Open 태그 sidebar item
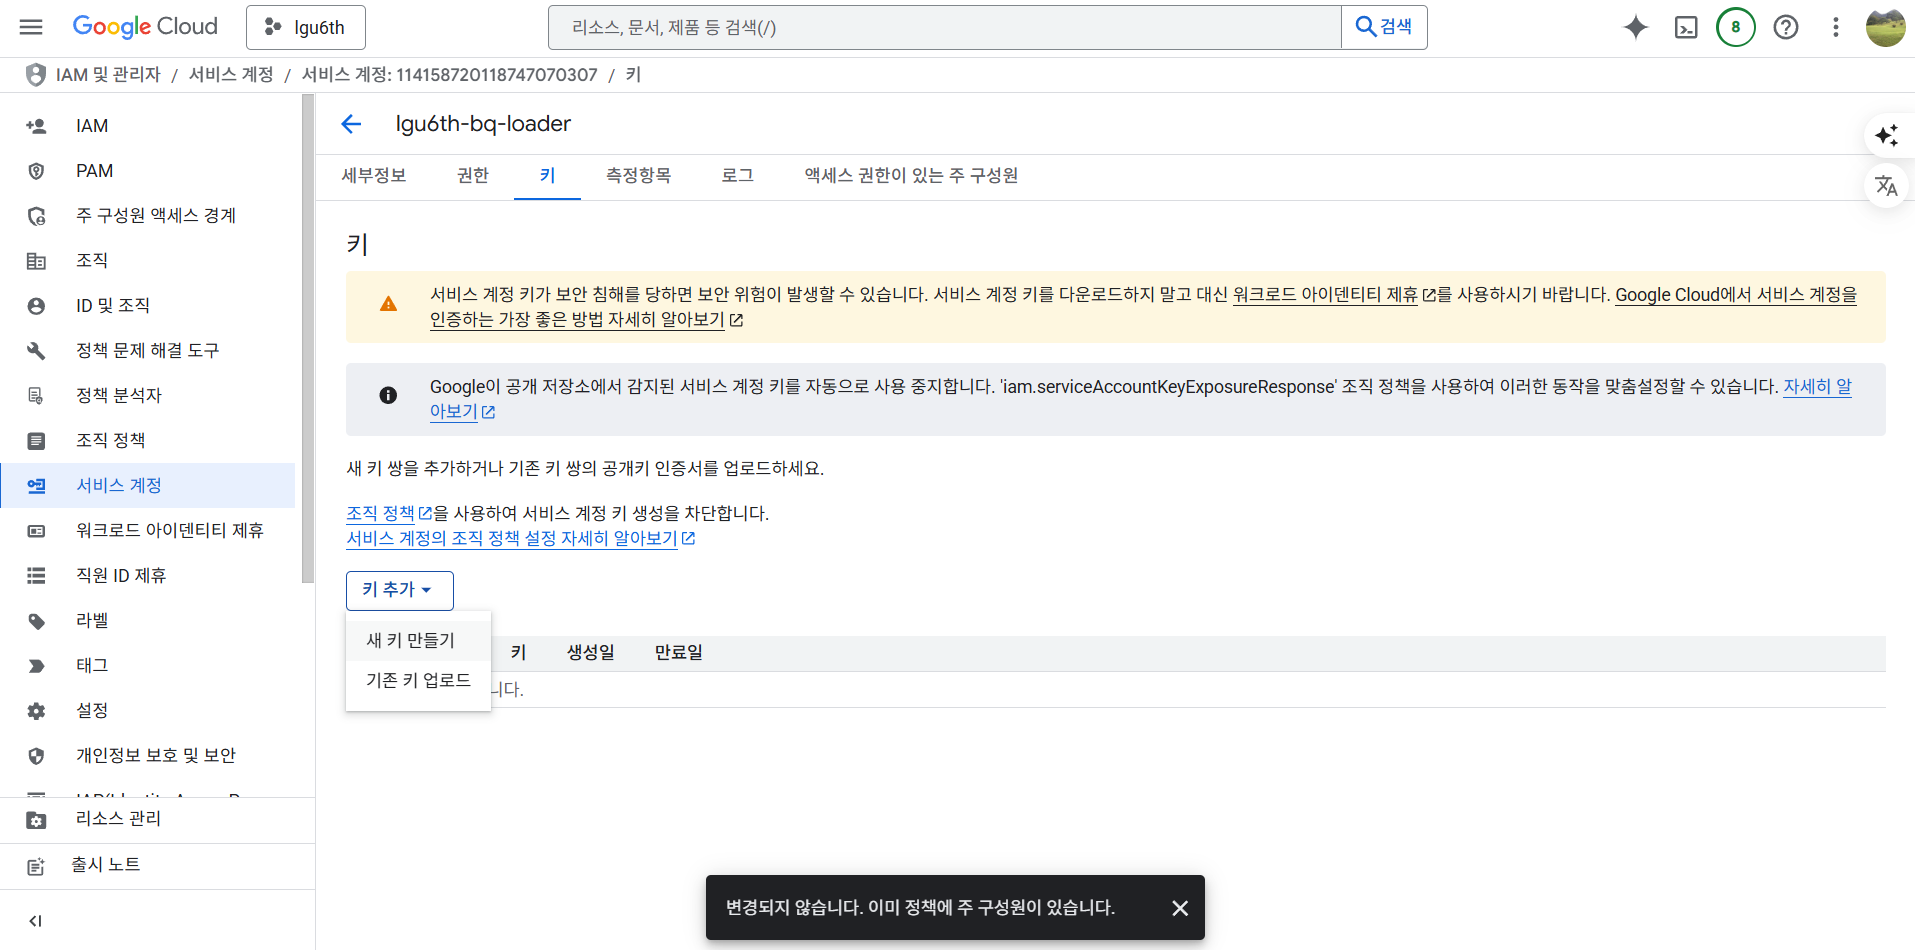The image size is (1915, 950). (x=148, y=666)
